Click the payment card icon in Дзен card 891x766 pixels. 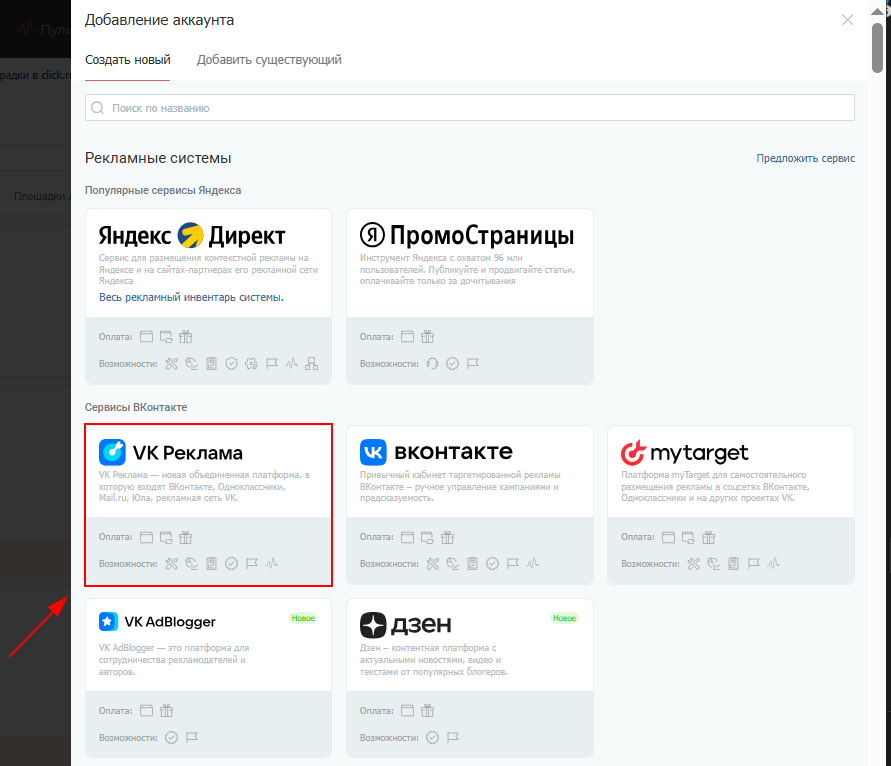coord(407,710)
